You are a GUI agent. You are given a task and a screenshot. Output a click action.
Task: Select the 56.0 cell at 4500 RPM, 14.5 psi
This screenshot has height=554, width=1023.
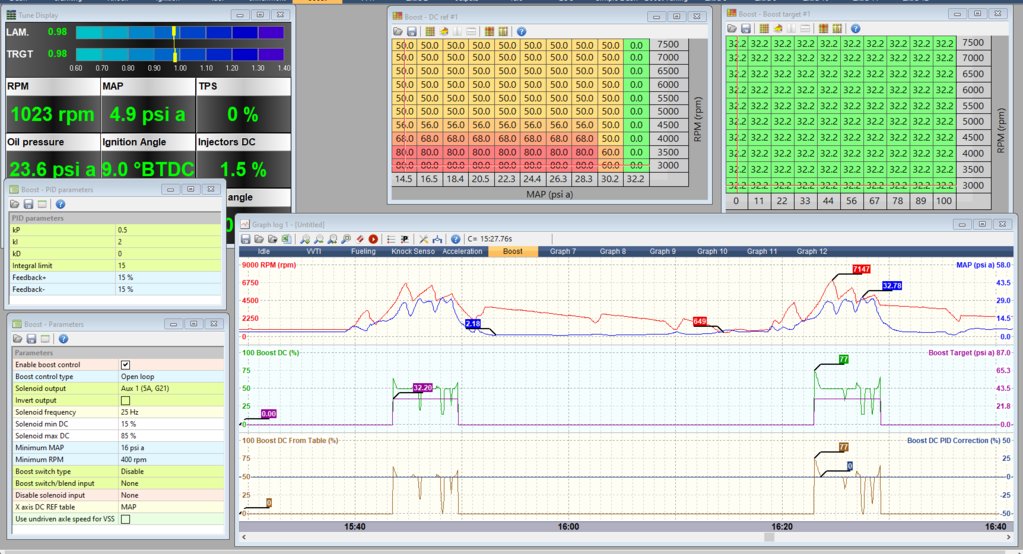[x=405, y=125]
